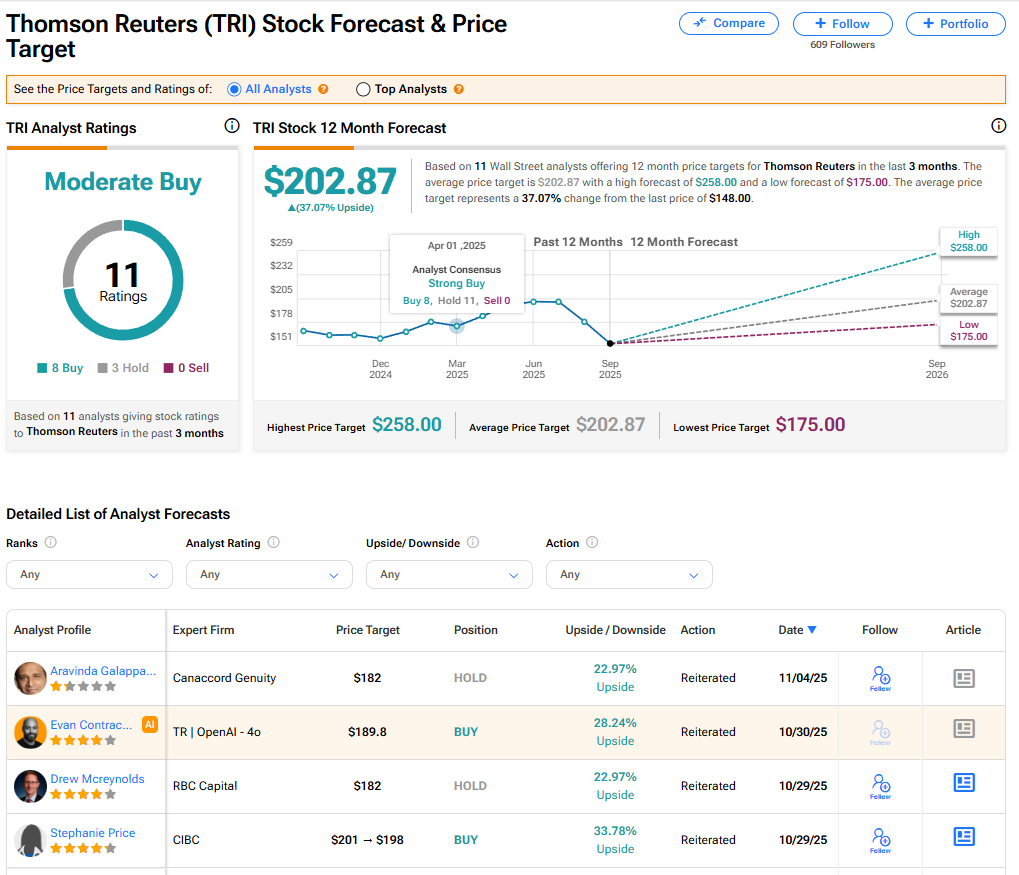The image size is (1019, 875).
Task: Select the Top Analysts radio button
Action: point(363,89)
